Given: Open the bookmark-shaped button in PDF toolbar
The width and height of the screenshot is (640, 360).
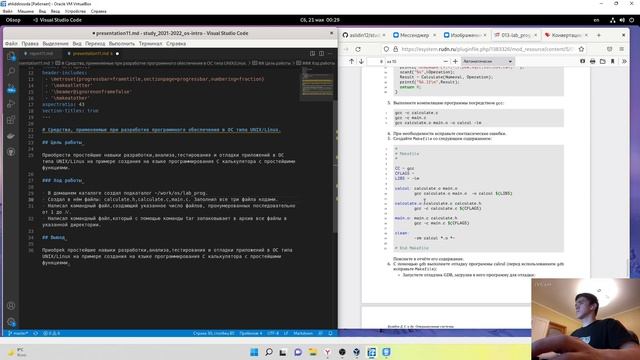Looking at the screenshot, I should (613, 61).
